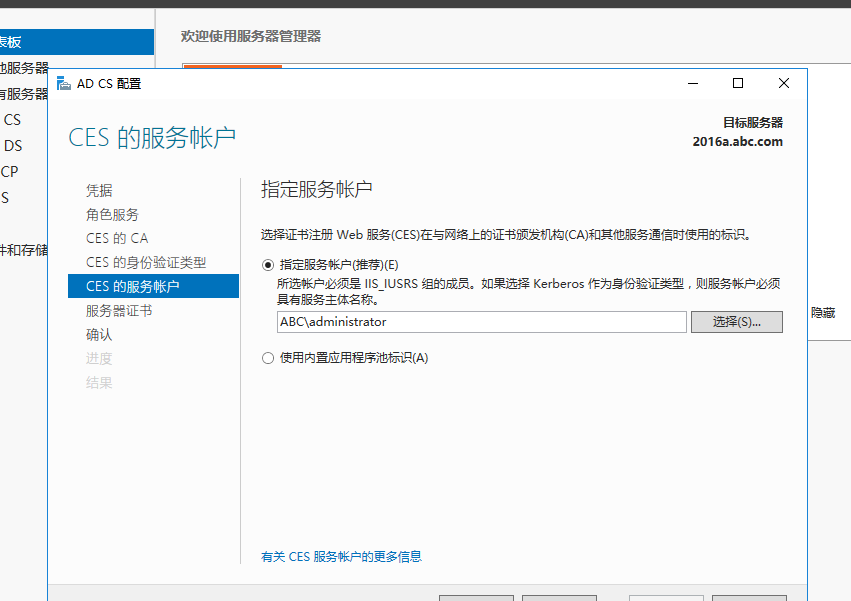Screen dimensions: 851x601
Task: Click the AD CS 配置 title bar icon
Action: (x=63, y=83)
